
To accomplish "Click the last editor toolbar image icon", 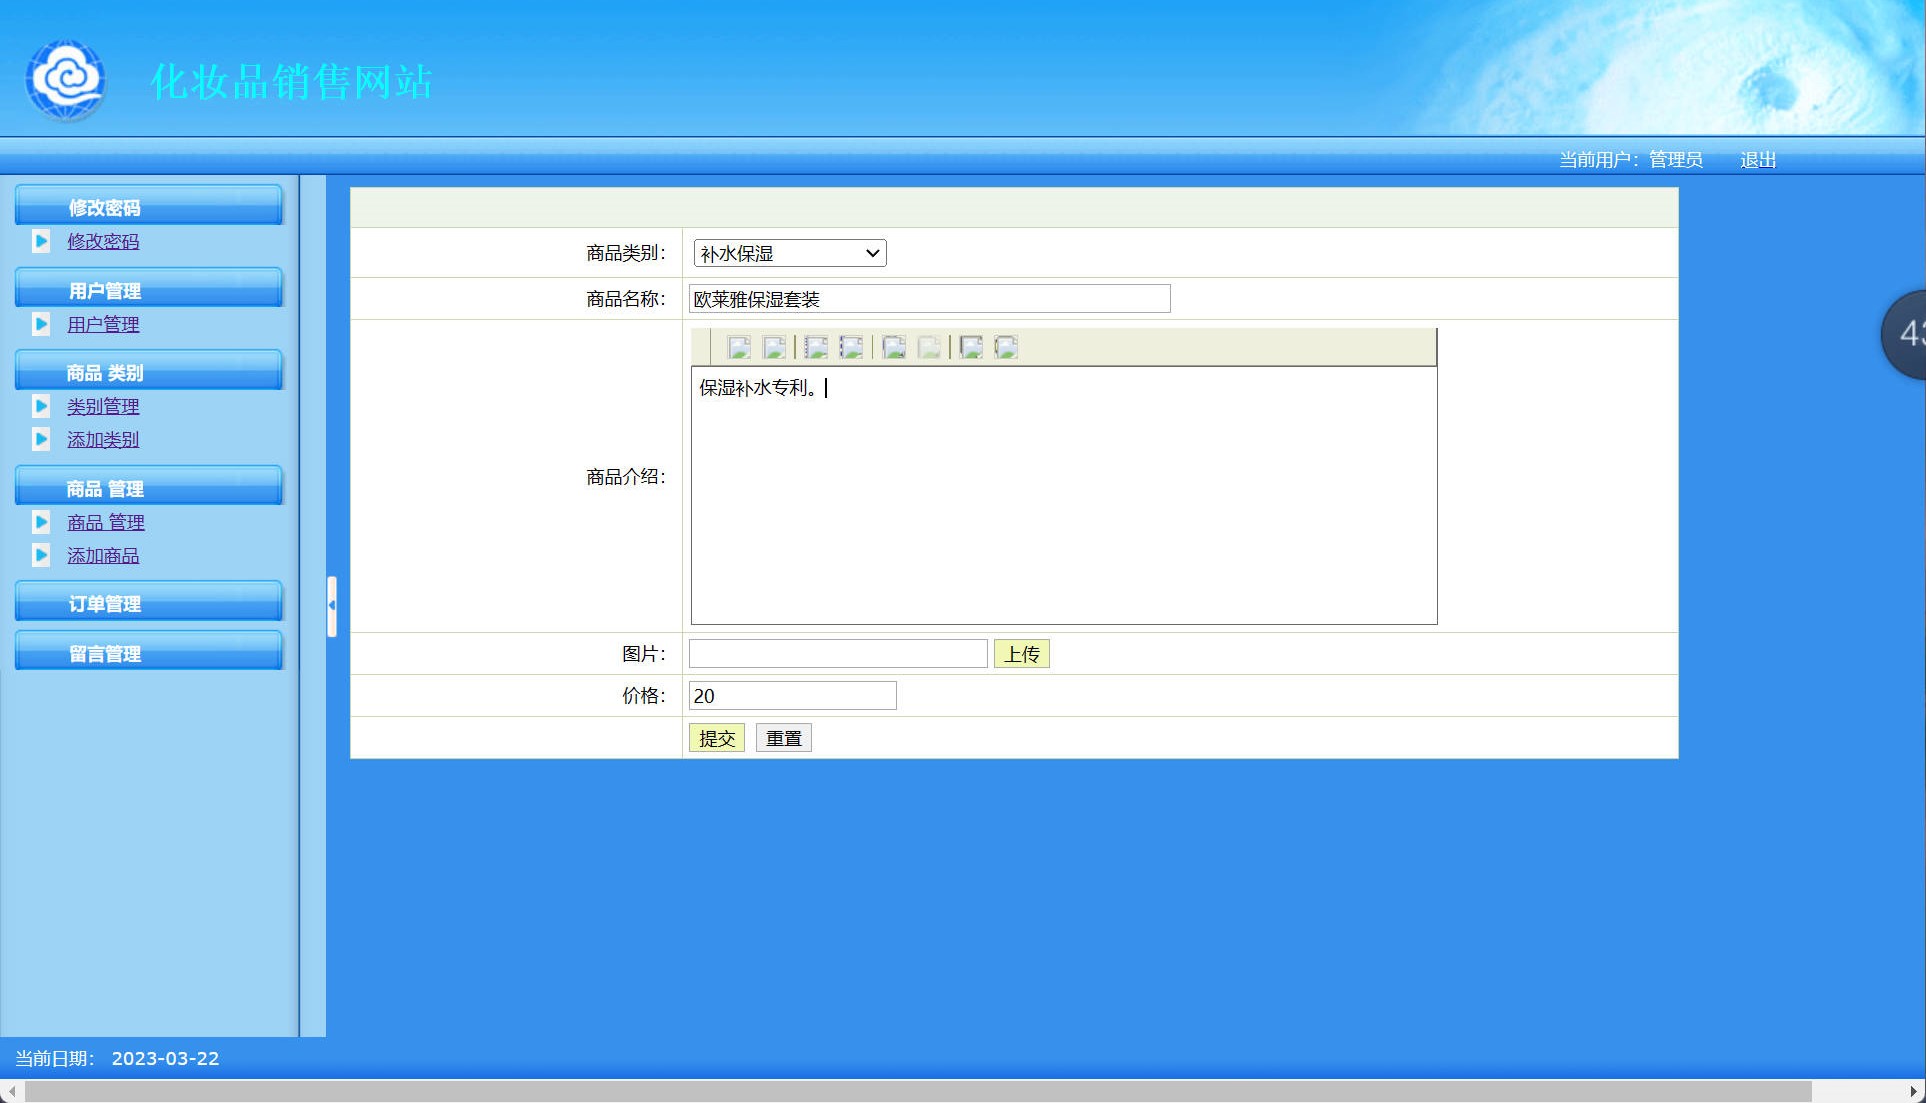I will pos(1006,347).
